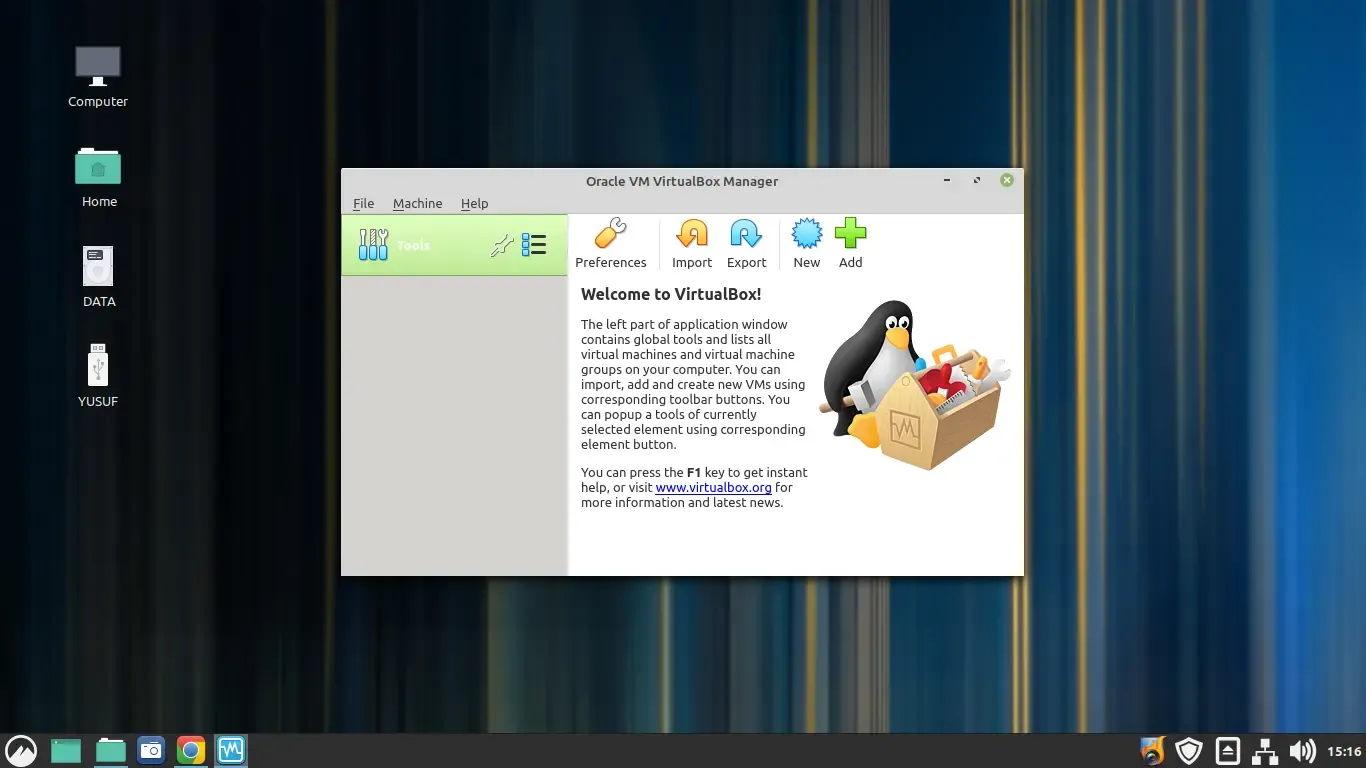
Task: Open VirtualBox Preferences from the toolbar
Action: [x=610, y=244]
